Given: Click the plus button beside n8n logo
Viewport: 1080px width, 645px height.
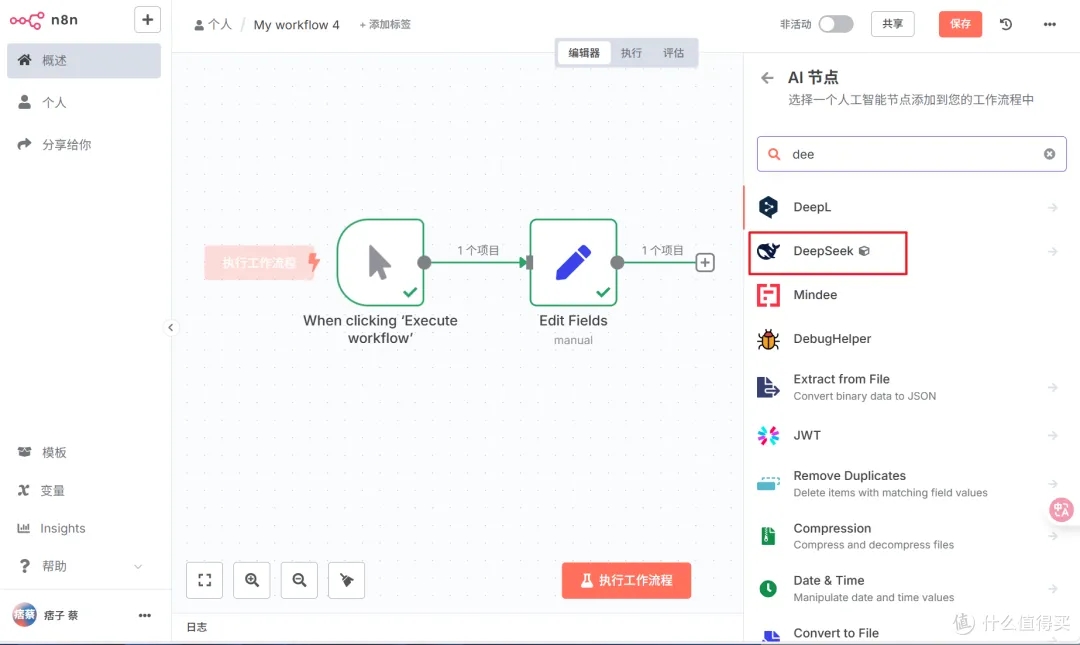Looking at the screenshot, I should [x=147, y=20].
